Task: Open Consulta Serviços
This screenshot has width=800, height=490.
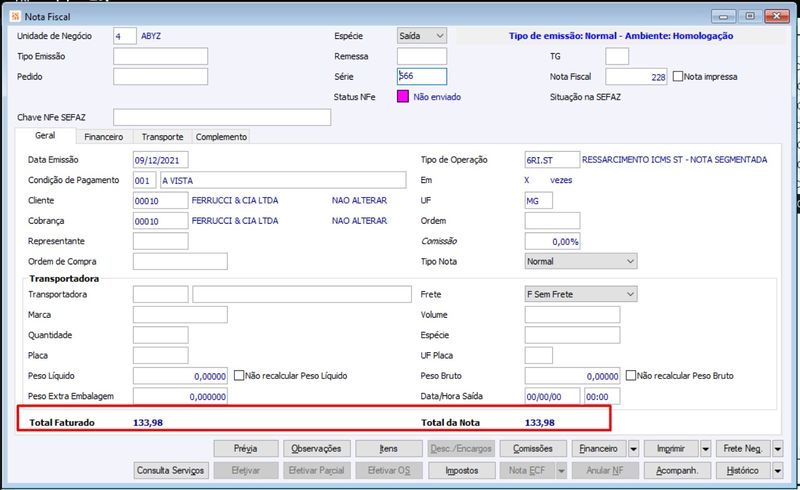Action: tap(170, 470)
